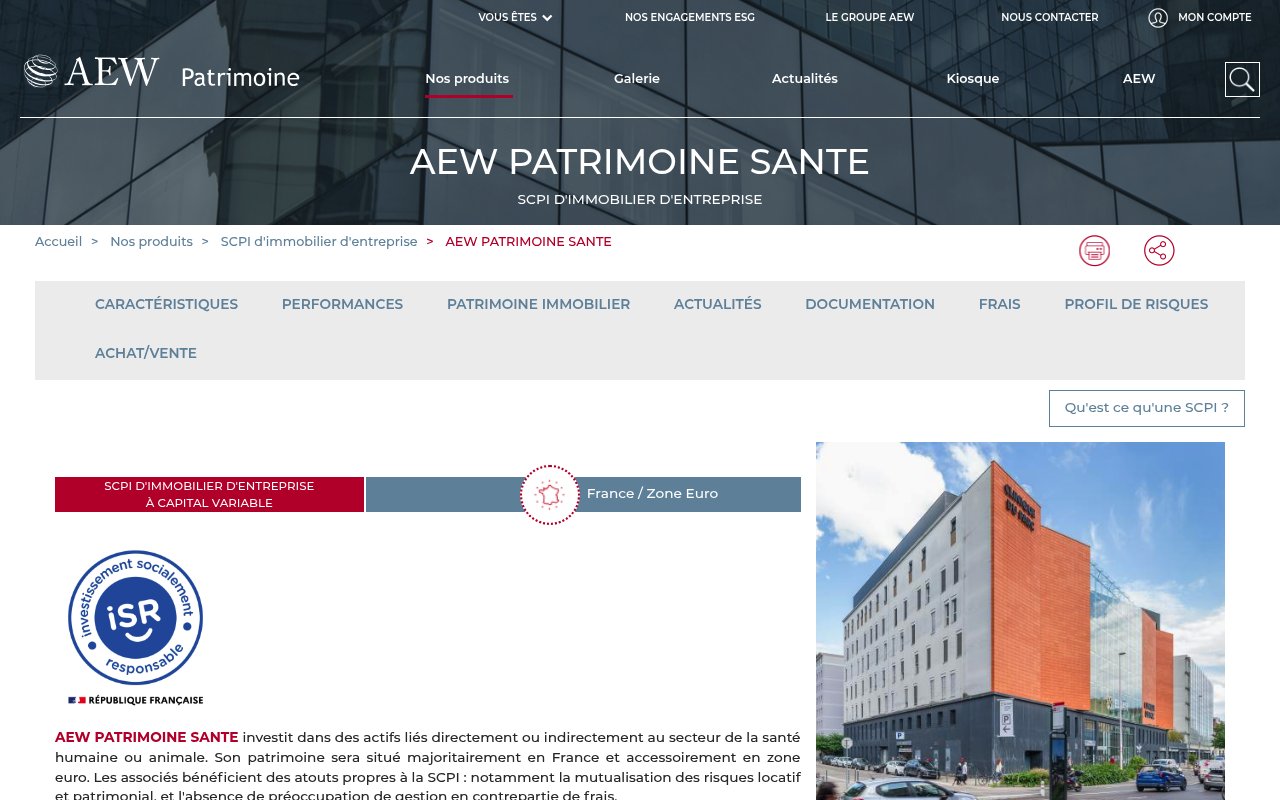Switch to Patrimoine immobilier tab

538,304
